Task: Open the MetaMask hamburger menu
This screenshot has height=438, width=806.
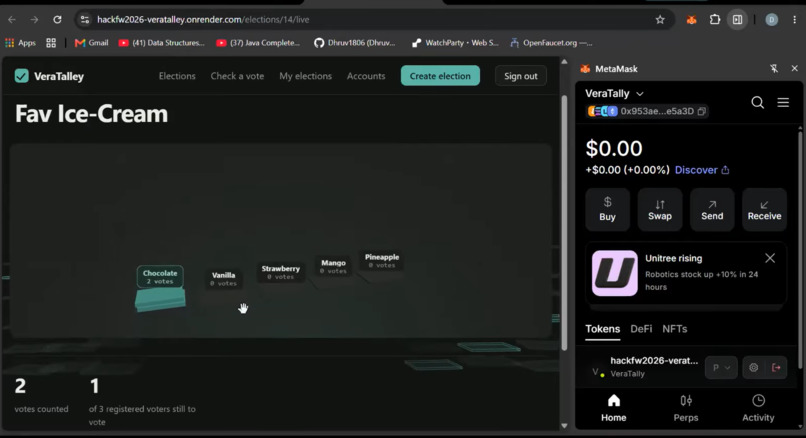Action: coord(783,102)
